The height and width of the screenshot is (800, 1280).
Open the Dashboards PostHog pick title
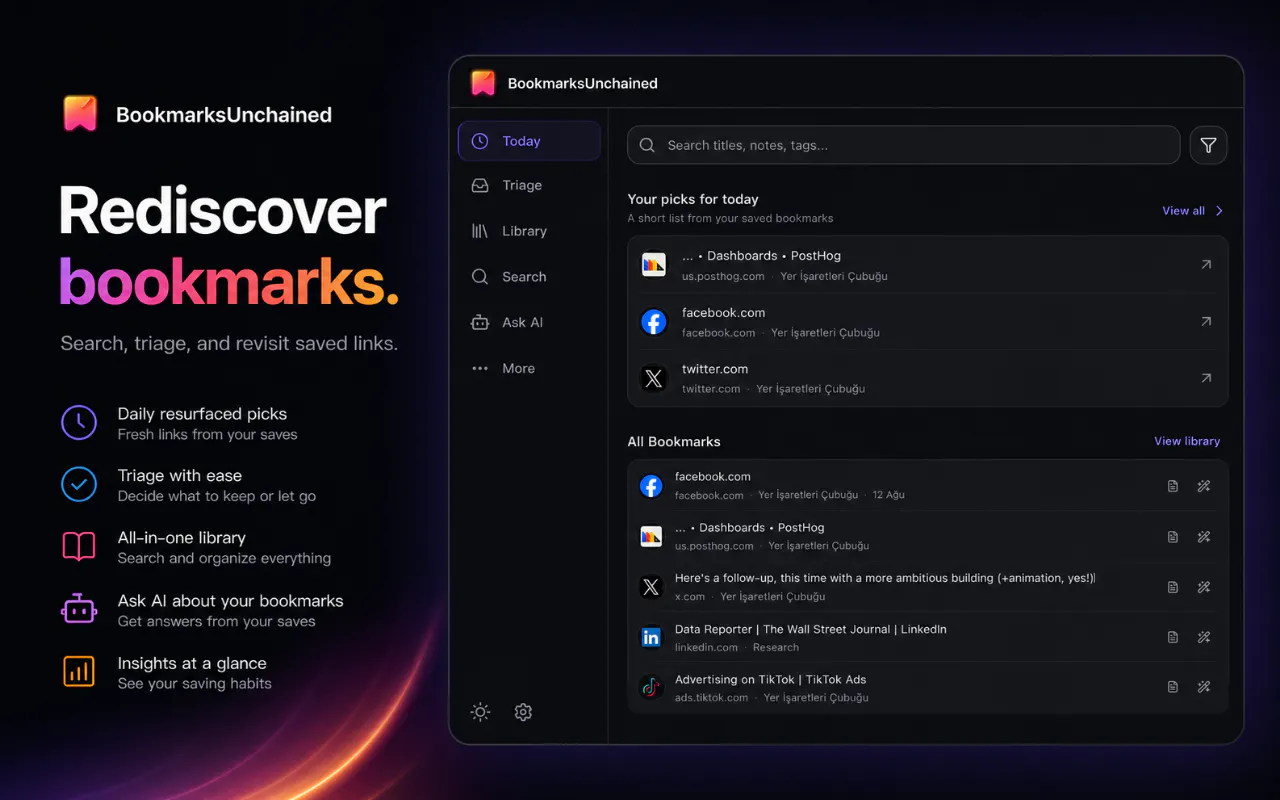pos(761,256)
